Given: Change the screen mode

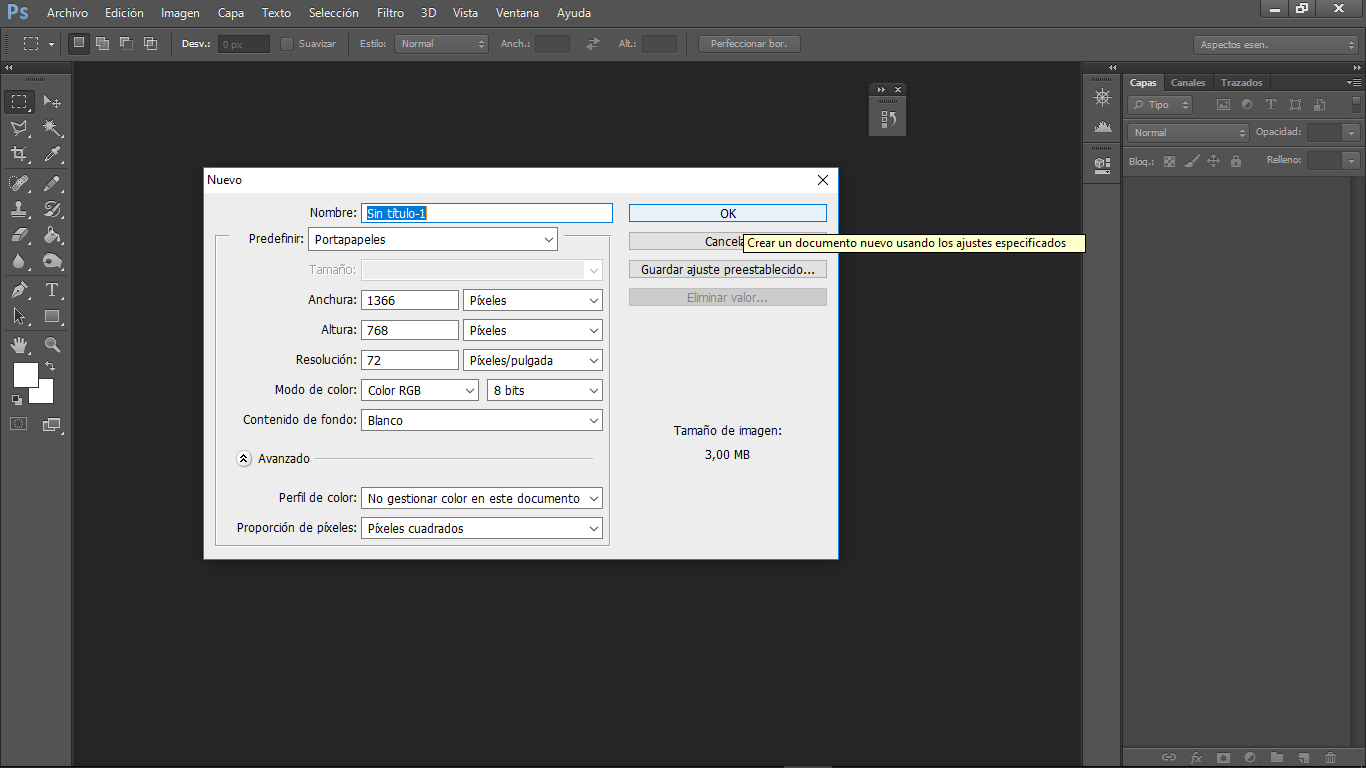Looking at the screenshot, I should click(52, 424).
